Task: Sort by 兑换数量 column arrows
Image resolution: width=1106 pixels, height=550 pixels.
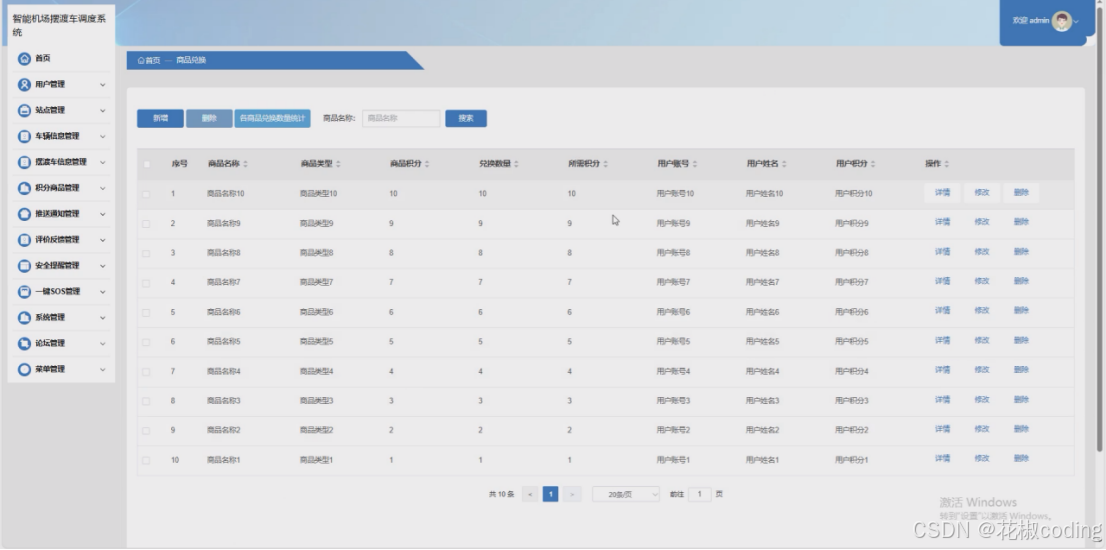Action: click(x=516, y=164)
